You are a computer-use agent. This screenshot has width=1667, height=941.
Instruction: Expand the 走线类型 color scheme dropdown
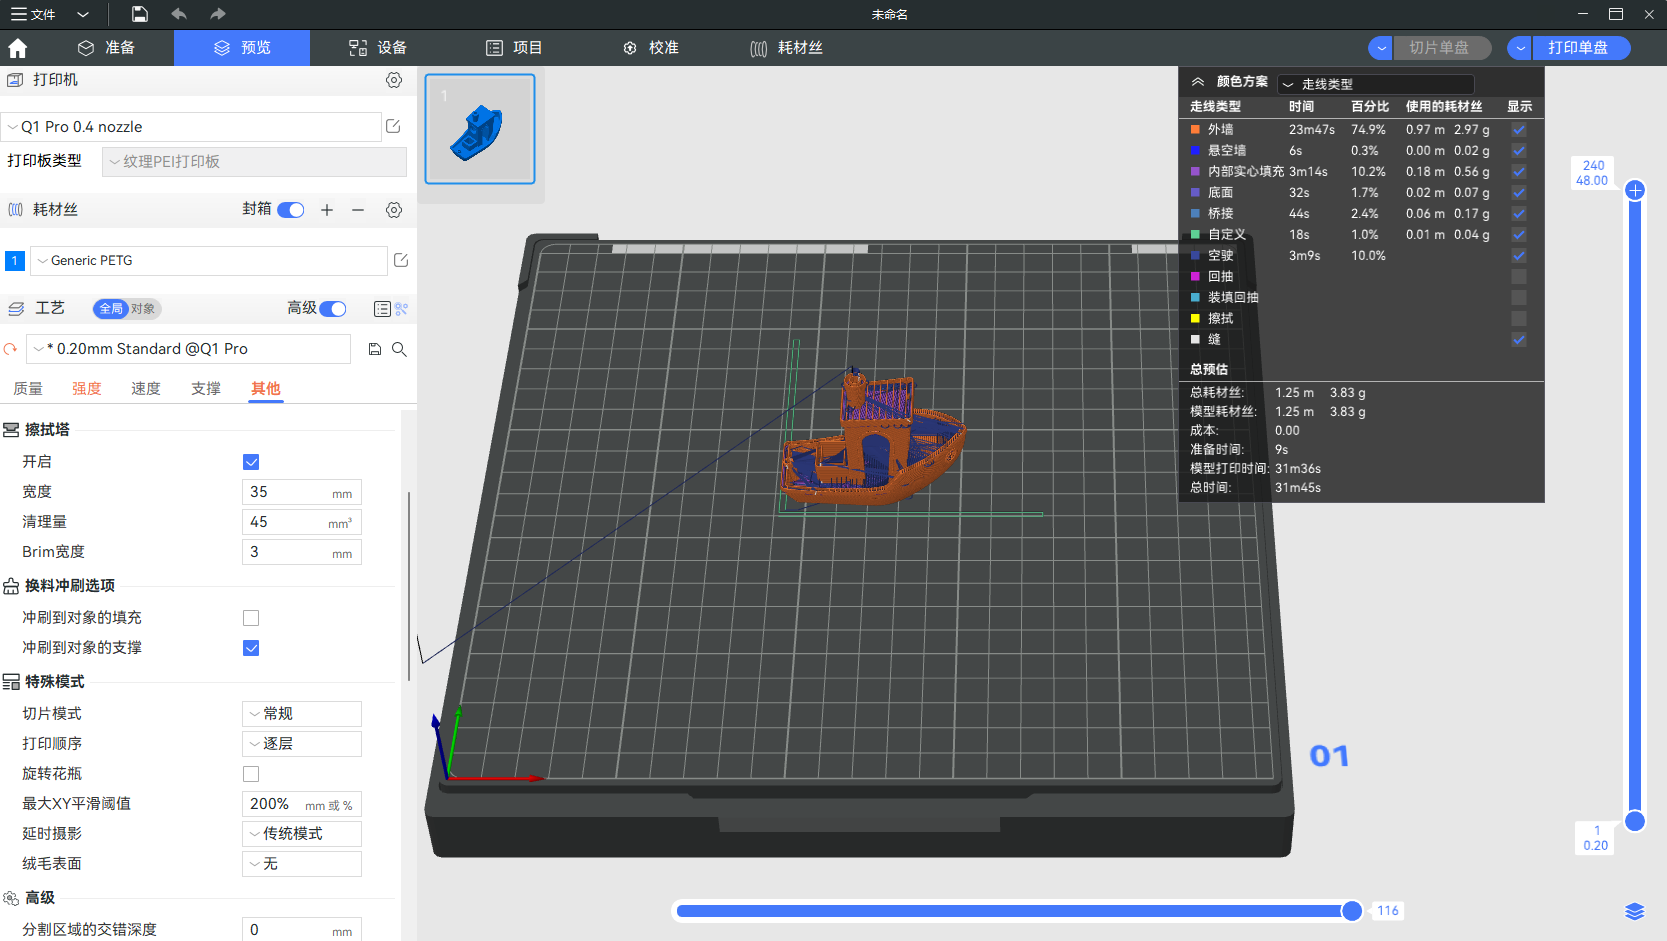1375,84
